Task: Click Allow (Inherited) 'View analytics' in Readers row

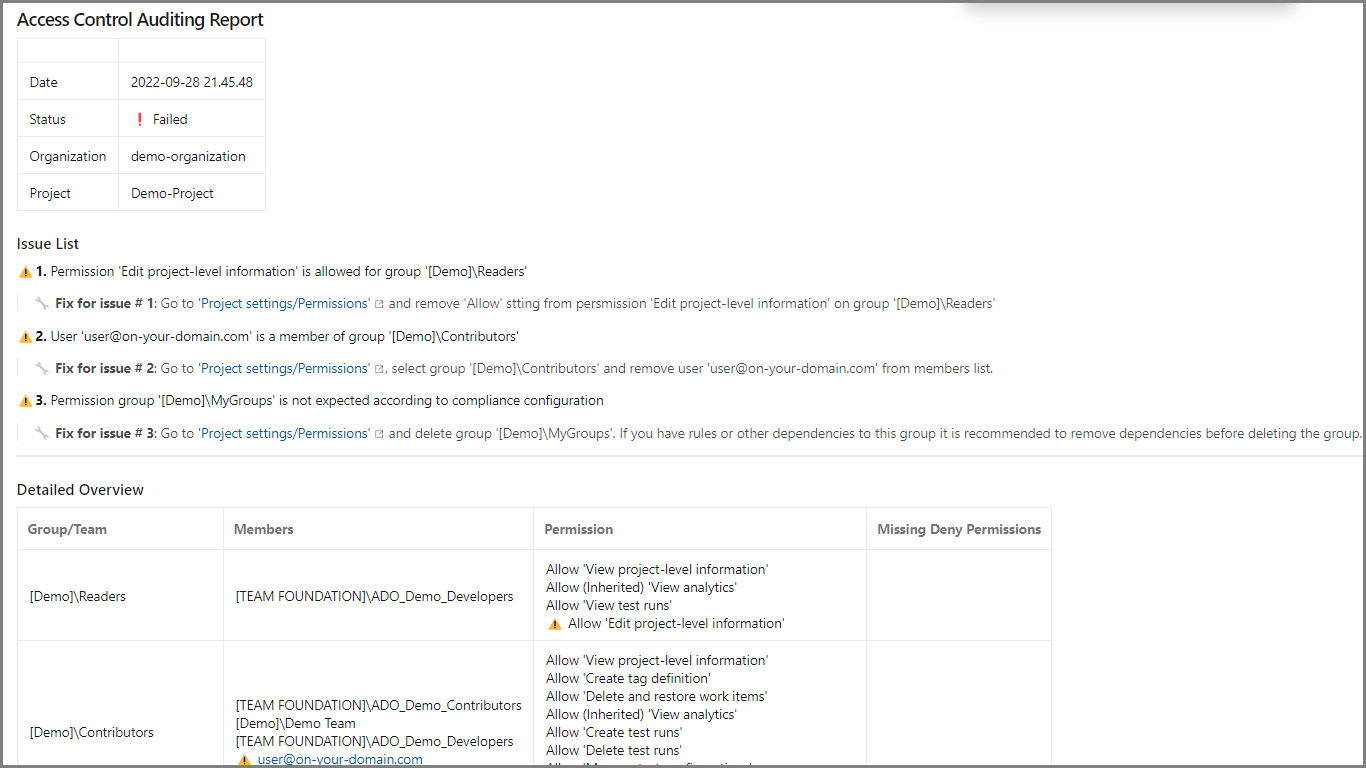Action: tap(641, 587)
